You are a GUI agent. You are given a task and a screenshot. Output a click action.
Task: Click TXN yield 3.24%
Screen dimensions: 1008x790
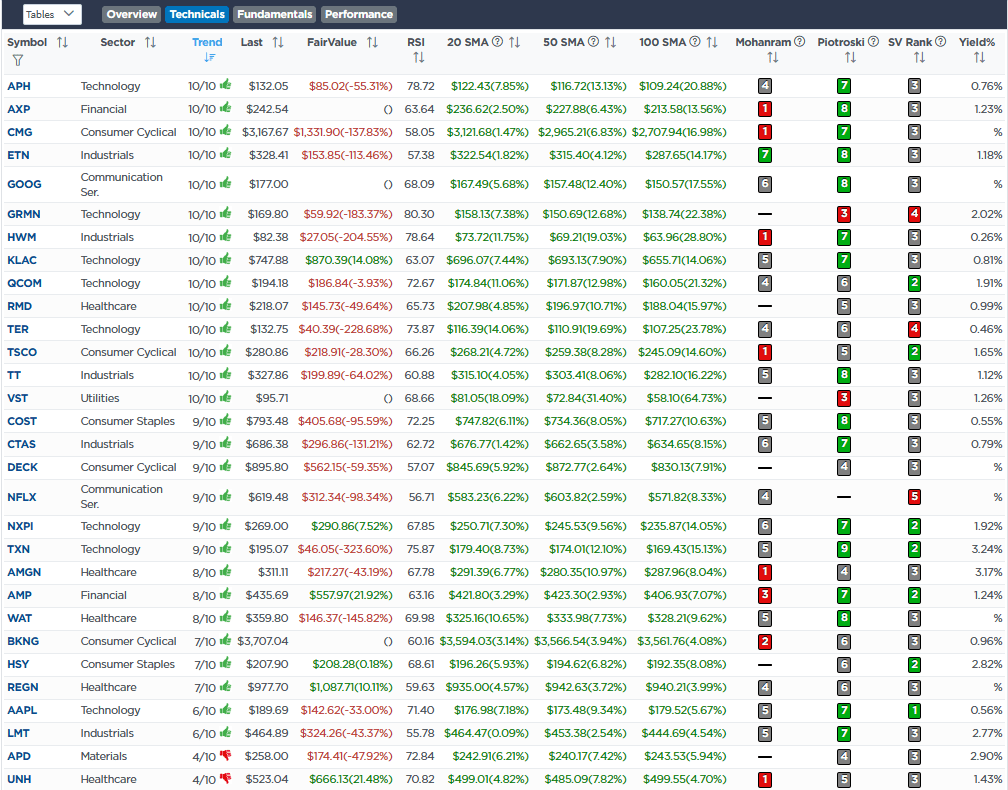coord(988,550)
